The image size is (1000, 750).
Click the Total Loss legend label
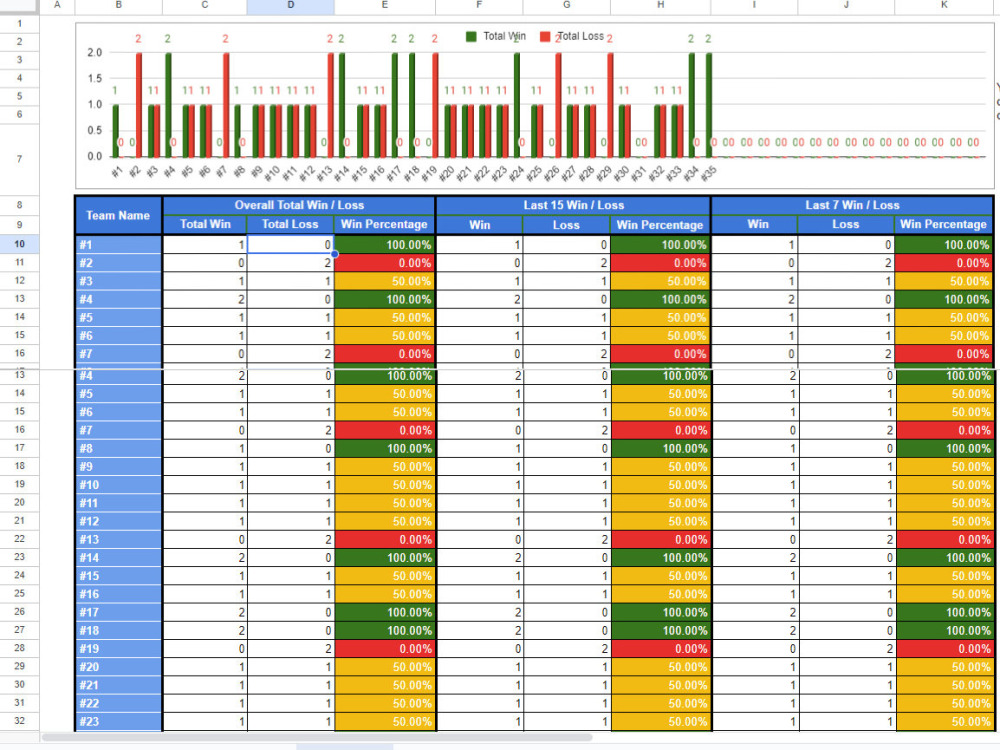pyautogui.click(x=583, y=36)
